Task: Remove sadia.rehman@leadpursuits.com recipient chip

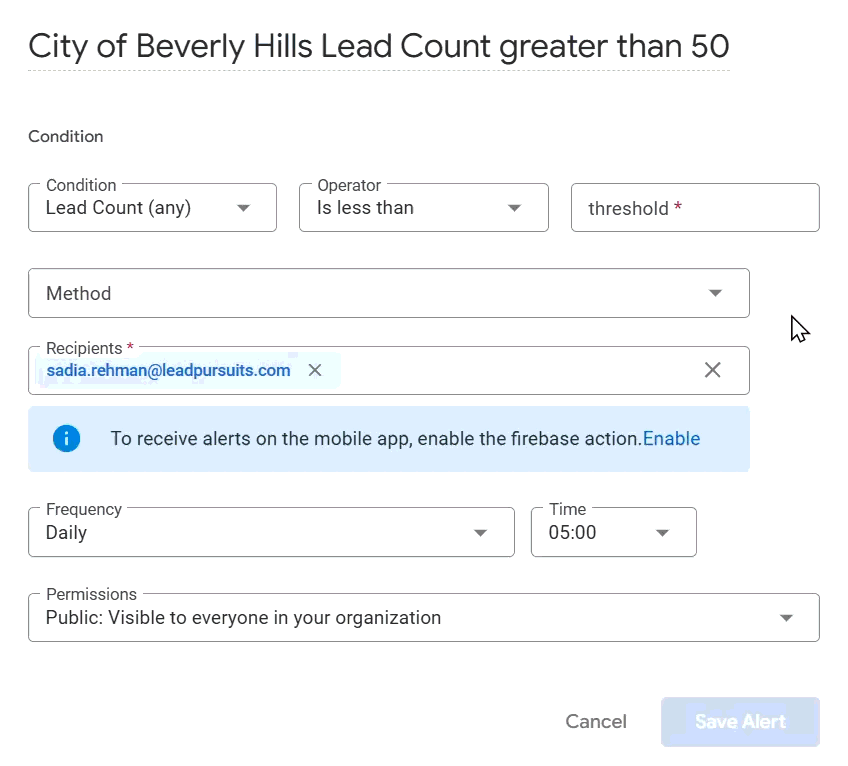Action: click(315, 370)
